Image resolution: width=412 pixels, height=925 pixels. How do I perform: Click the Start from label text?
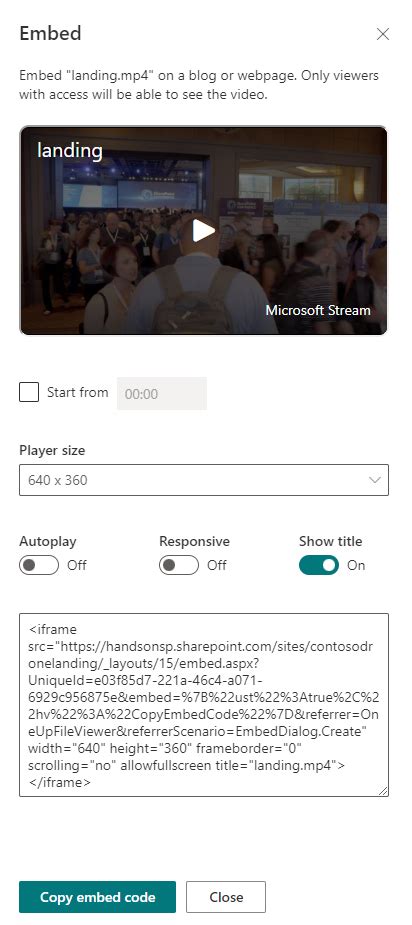[78, 392]
